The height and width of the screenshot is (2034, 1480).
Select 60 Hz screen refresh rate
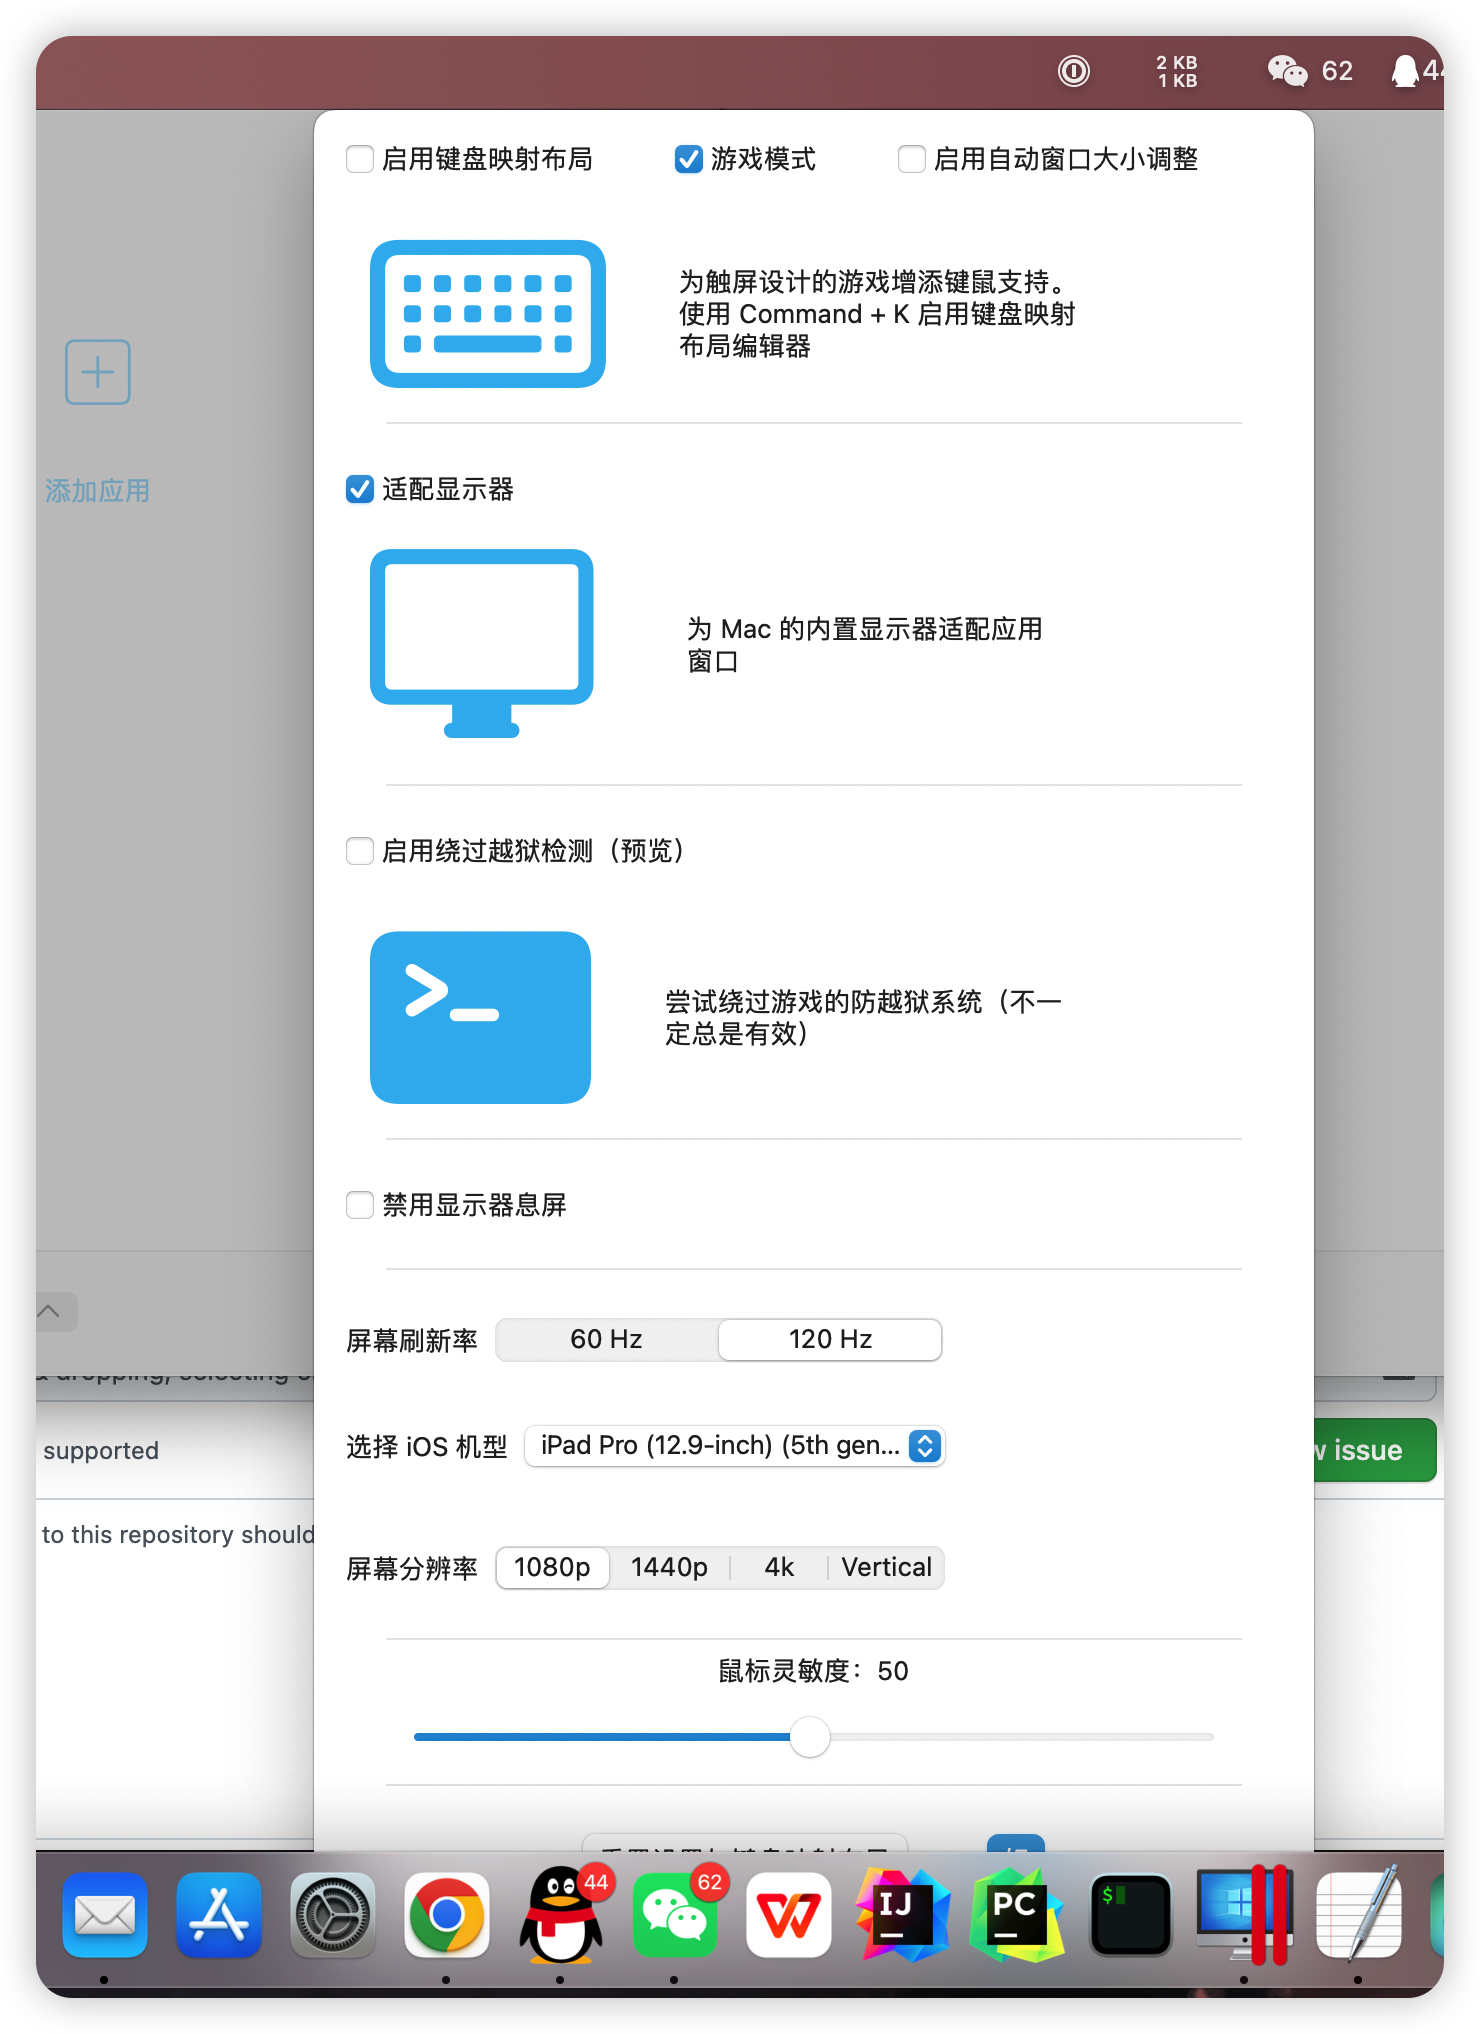click(x=606, y=1340)
